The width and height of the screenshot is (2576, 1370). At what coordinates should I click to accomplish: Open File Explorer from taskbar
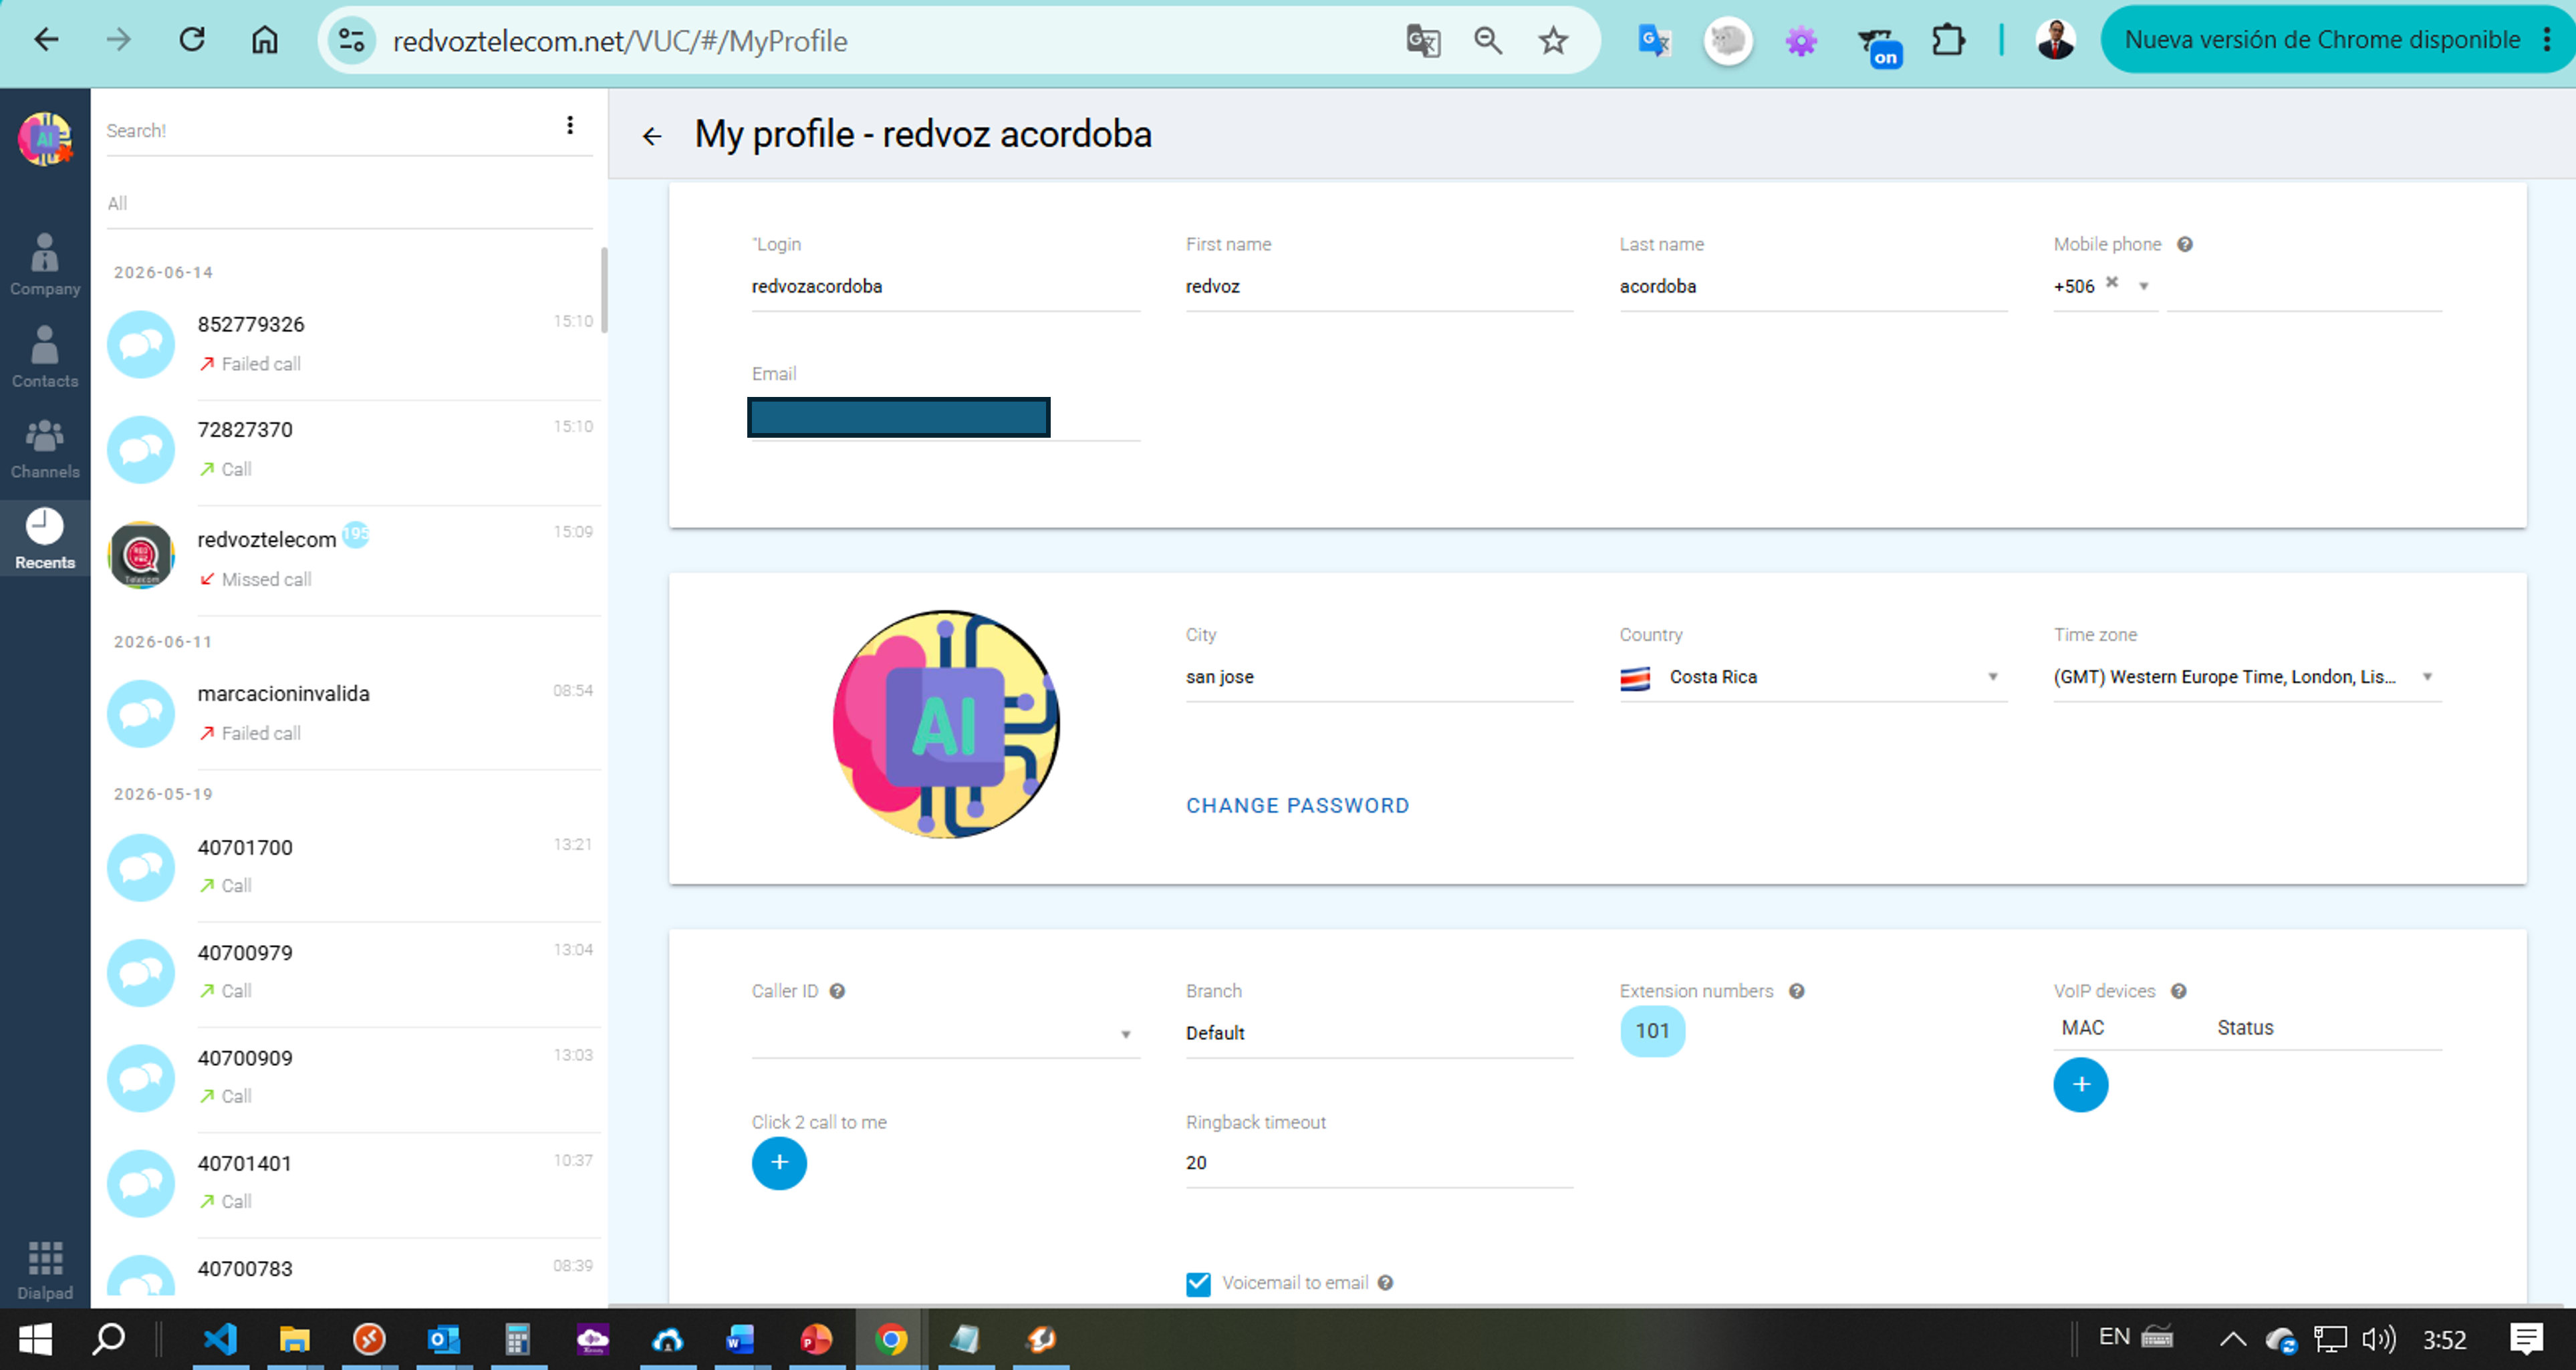pyautogui.click(x=294, y=1339)
